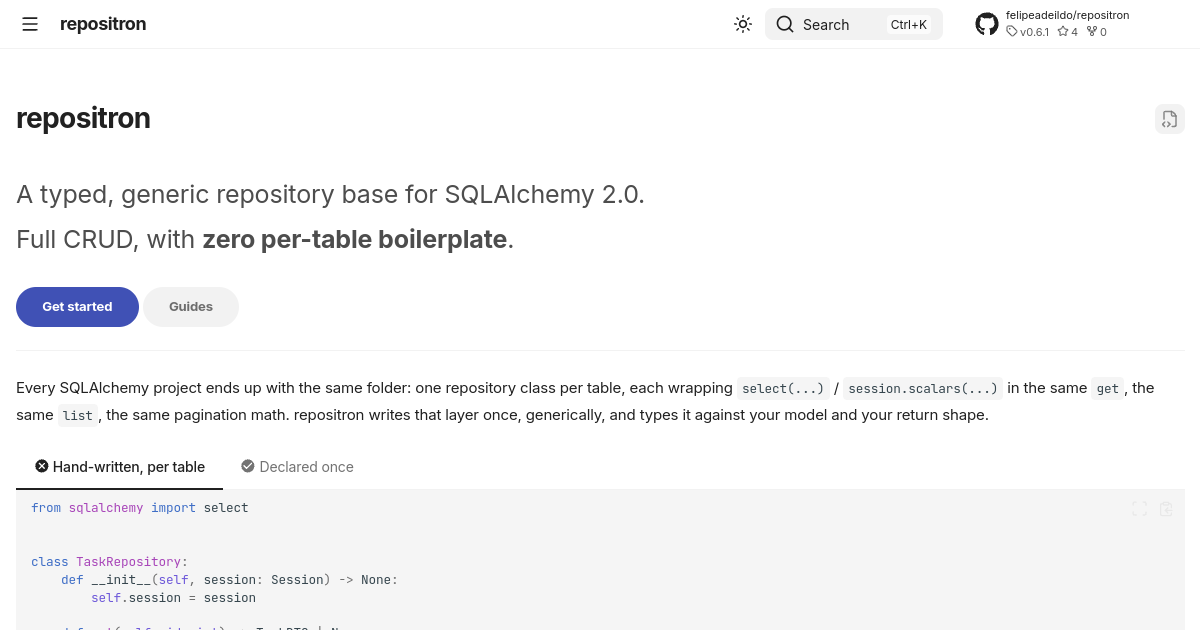Image resolution: width=1200 pixels, height=630 pixels.
Task: Open felipeadeildo/repositron repository link
Action: coord(1068,15)
